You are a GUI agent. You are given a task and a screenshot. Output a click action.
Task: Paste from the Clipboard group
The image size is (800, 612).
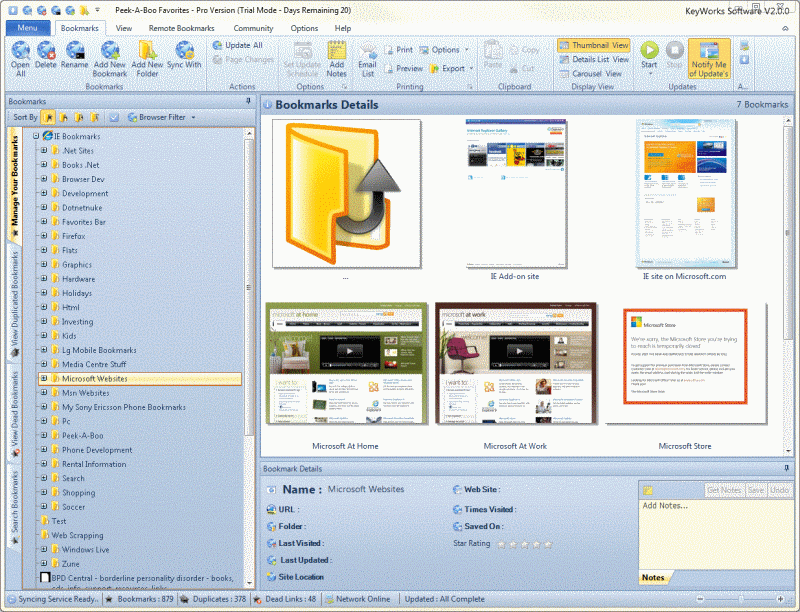click(493, 55)
